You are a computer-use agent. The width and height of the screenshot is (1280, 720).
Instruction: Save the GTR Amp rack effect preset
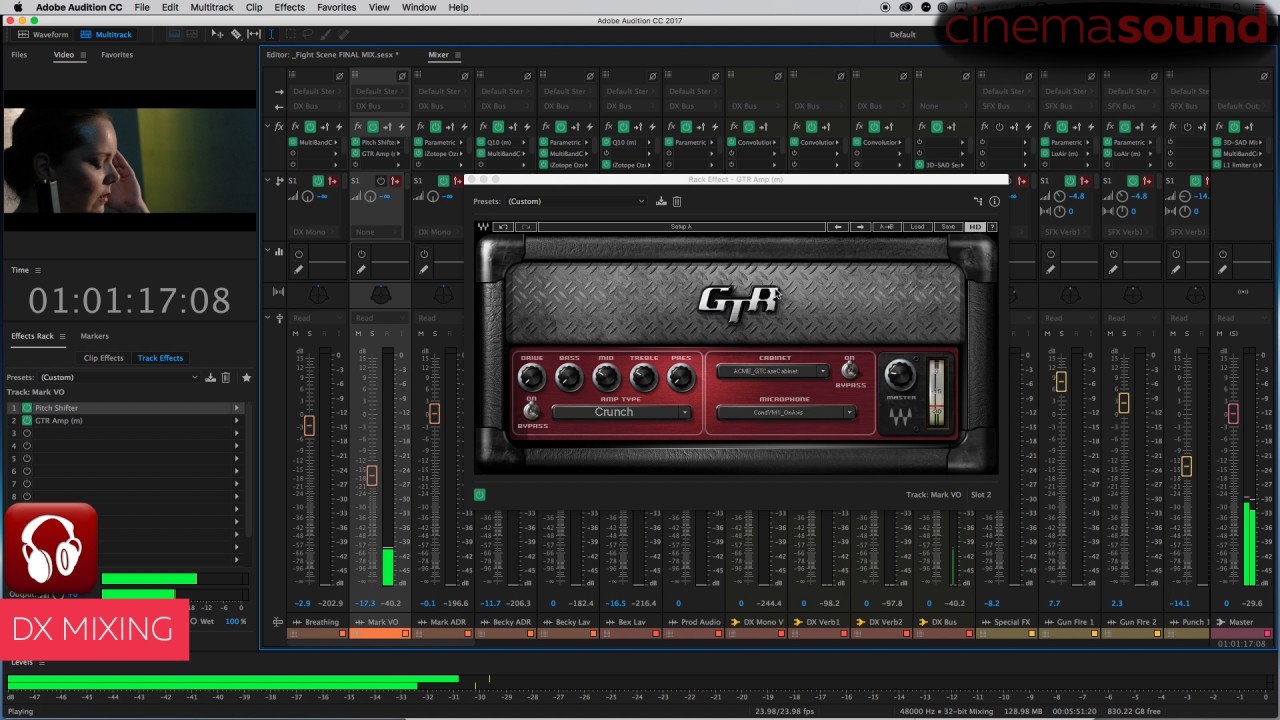tap(661, 202)
